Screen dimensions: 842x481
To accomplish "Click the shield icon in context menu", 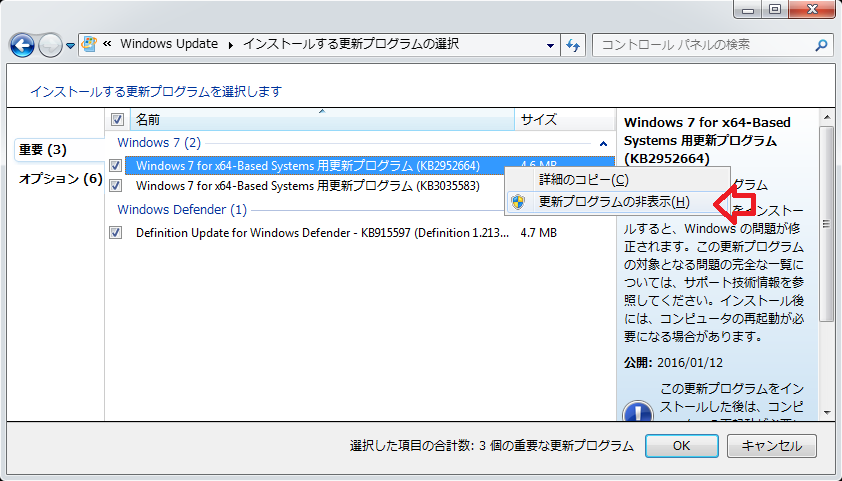I will (x=518, y=202).
